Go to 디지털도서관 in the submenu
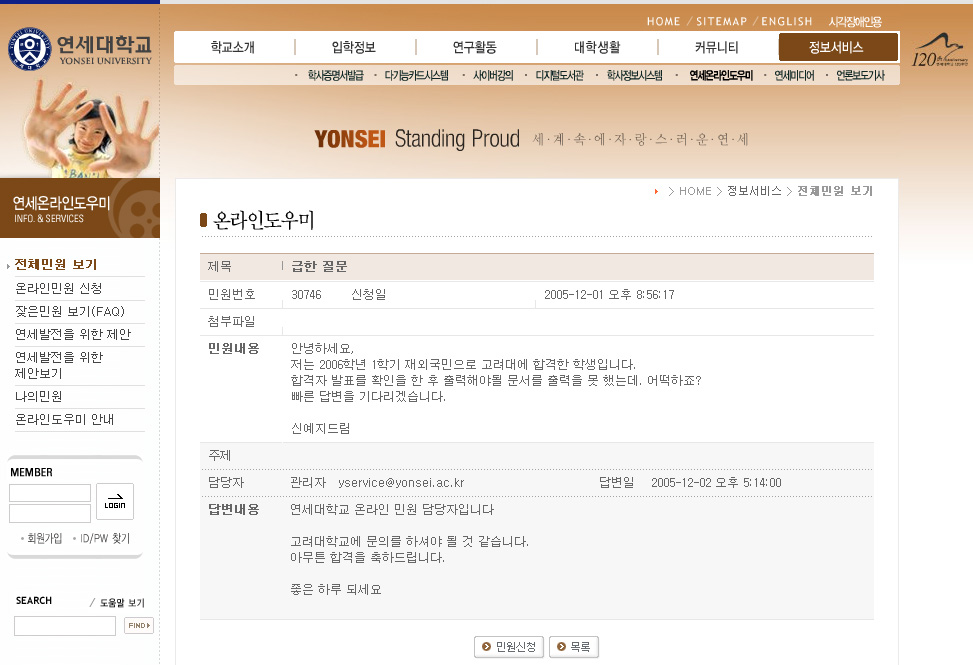Viewport: 973px width, 665px height. click(559, 75)
